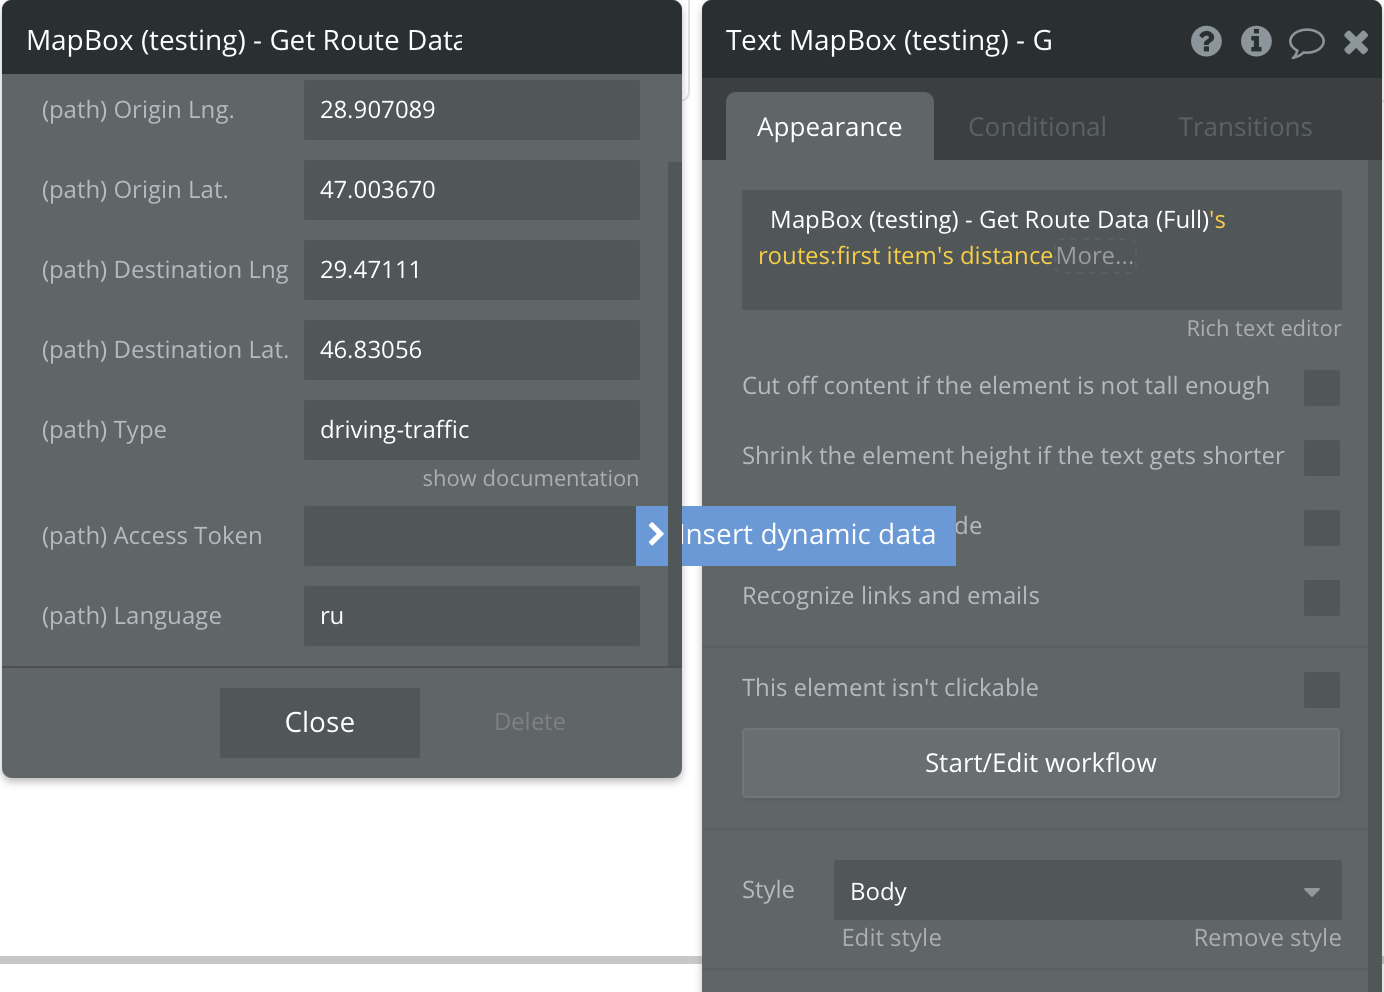Open the element info icon
This screenshot has height=992, width=1384.
(x=1256, y=41)
